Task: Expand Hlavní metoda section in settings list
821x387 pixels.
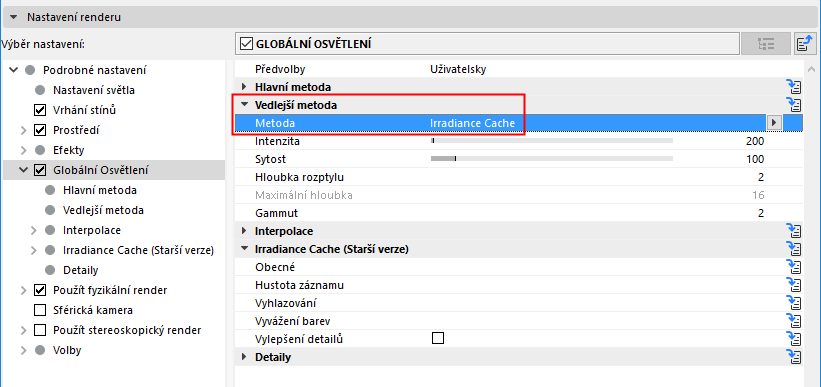Action: [x=243, y=87]
